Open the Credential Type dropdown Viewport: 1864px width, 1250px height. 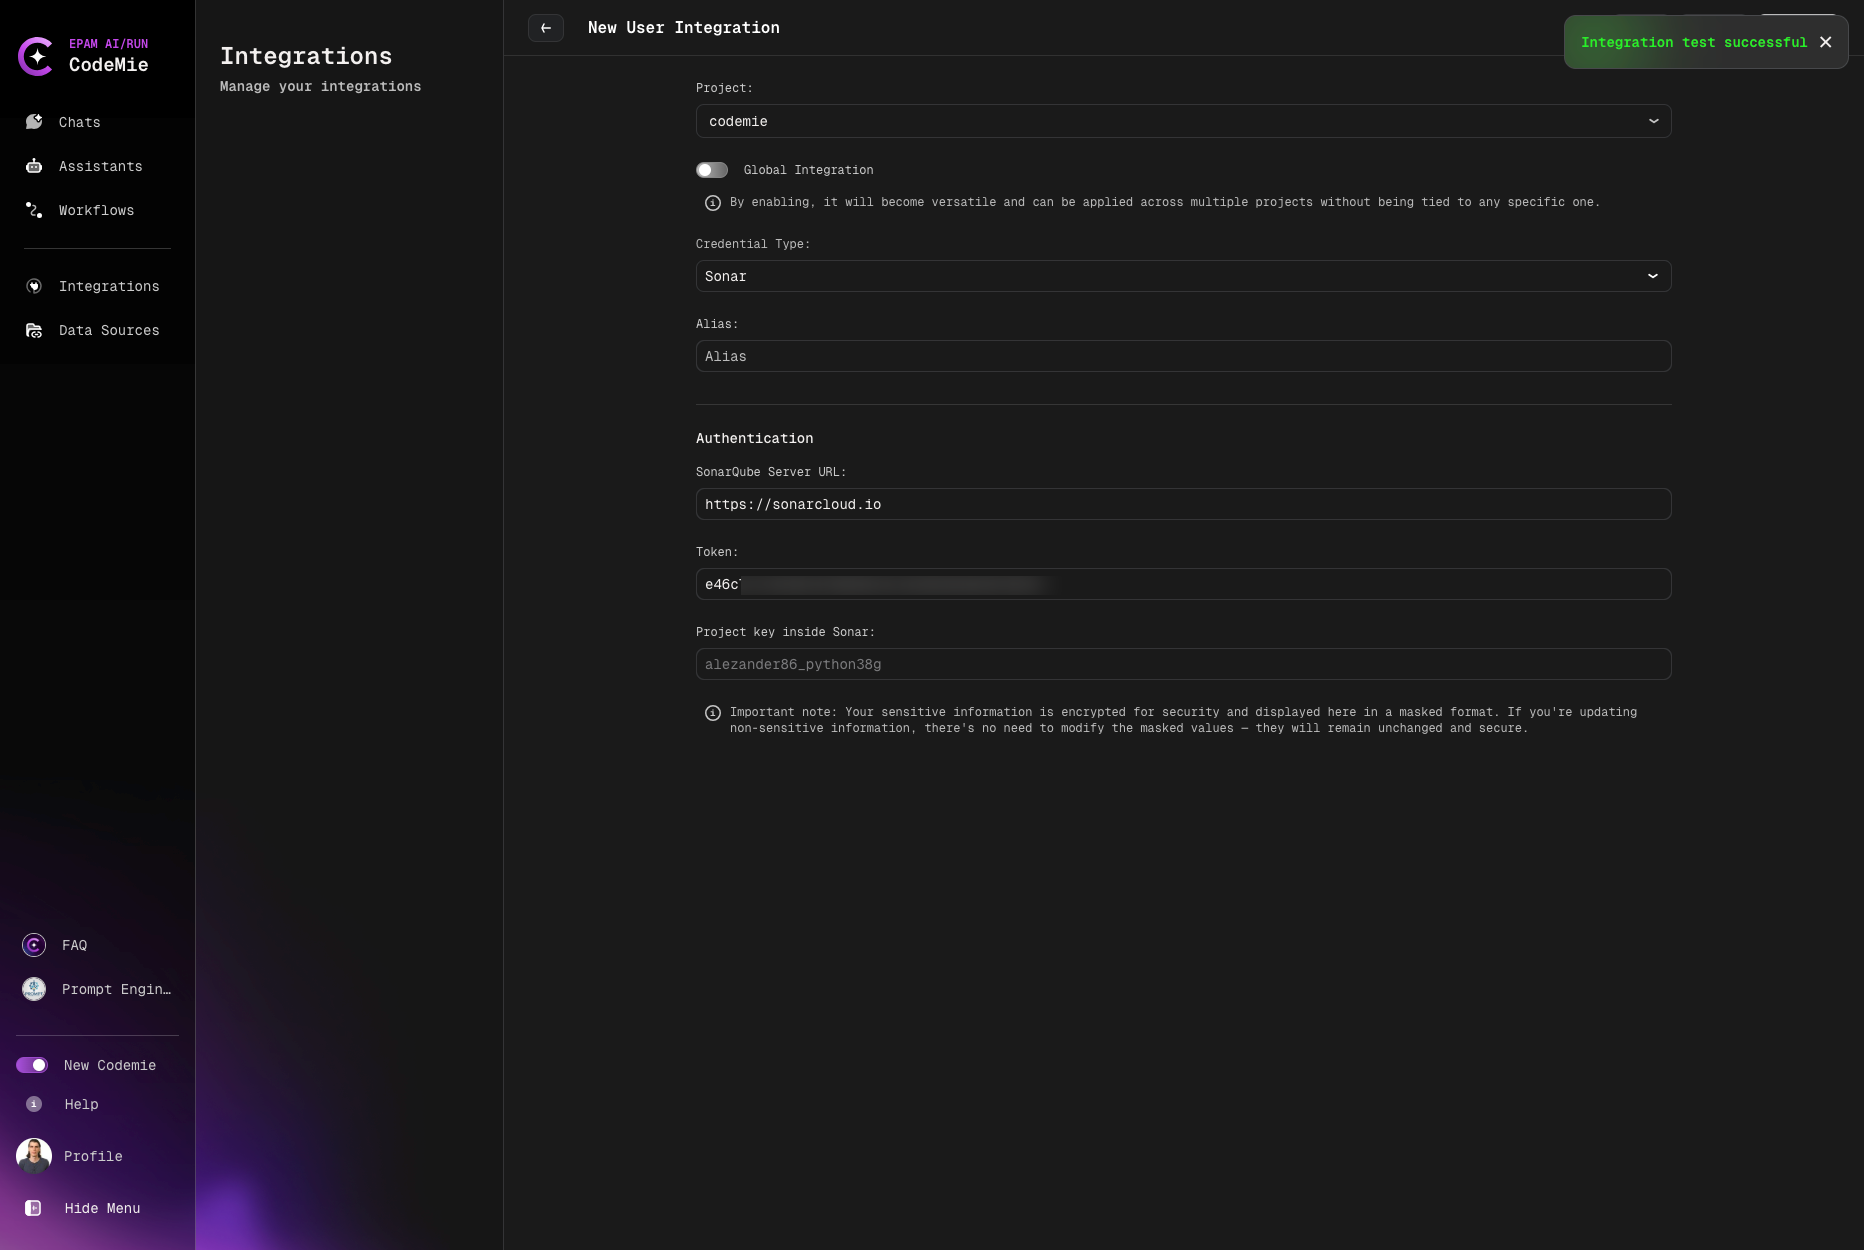1182,276
